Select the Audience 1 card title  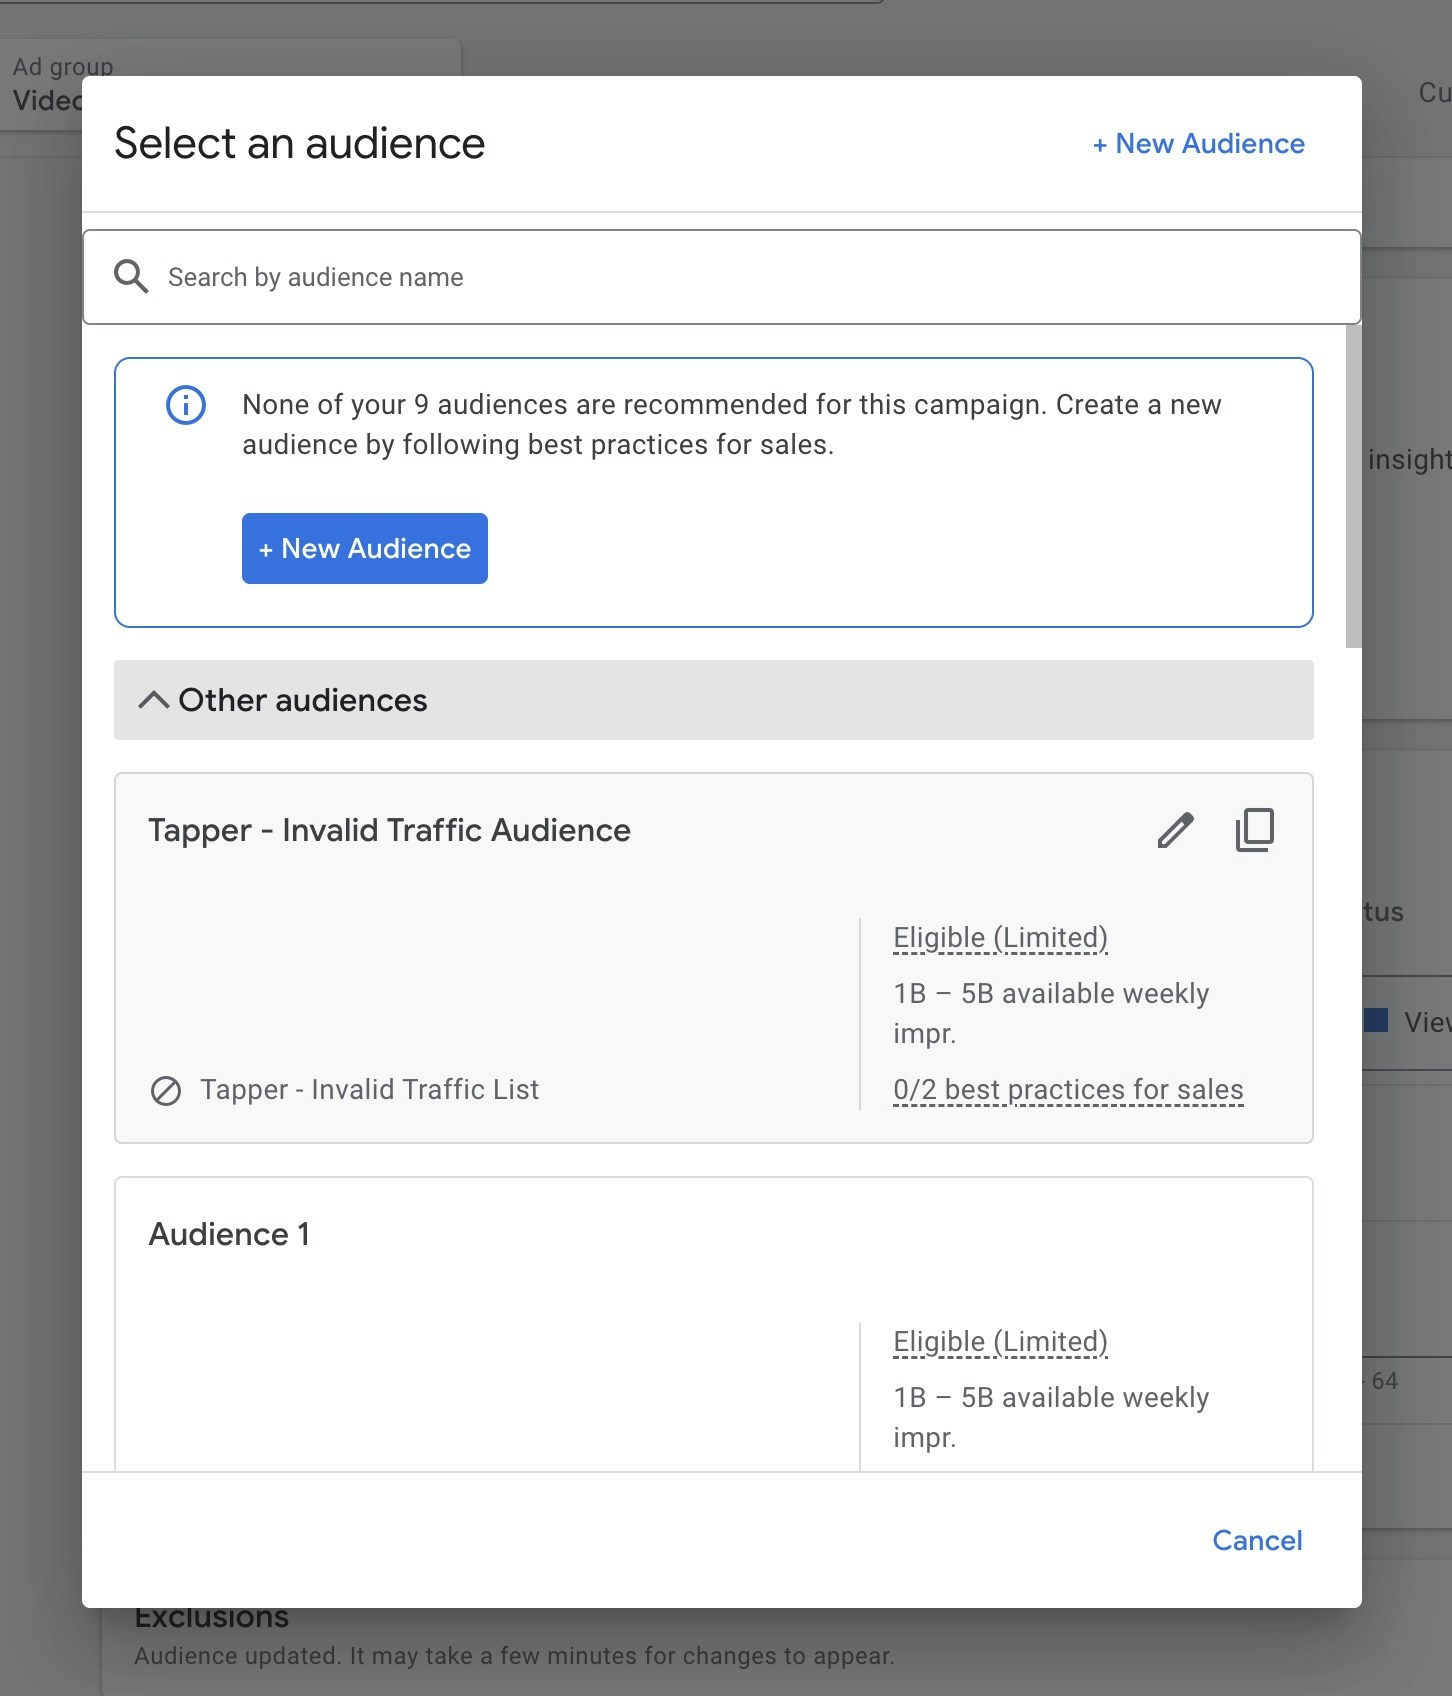point(229,1234)
